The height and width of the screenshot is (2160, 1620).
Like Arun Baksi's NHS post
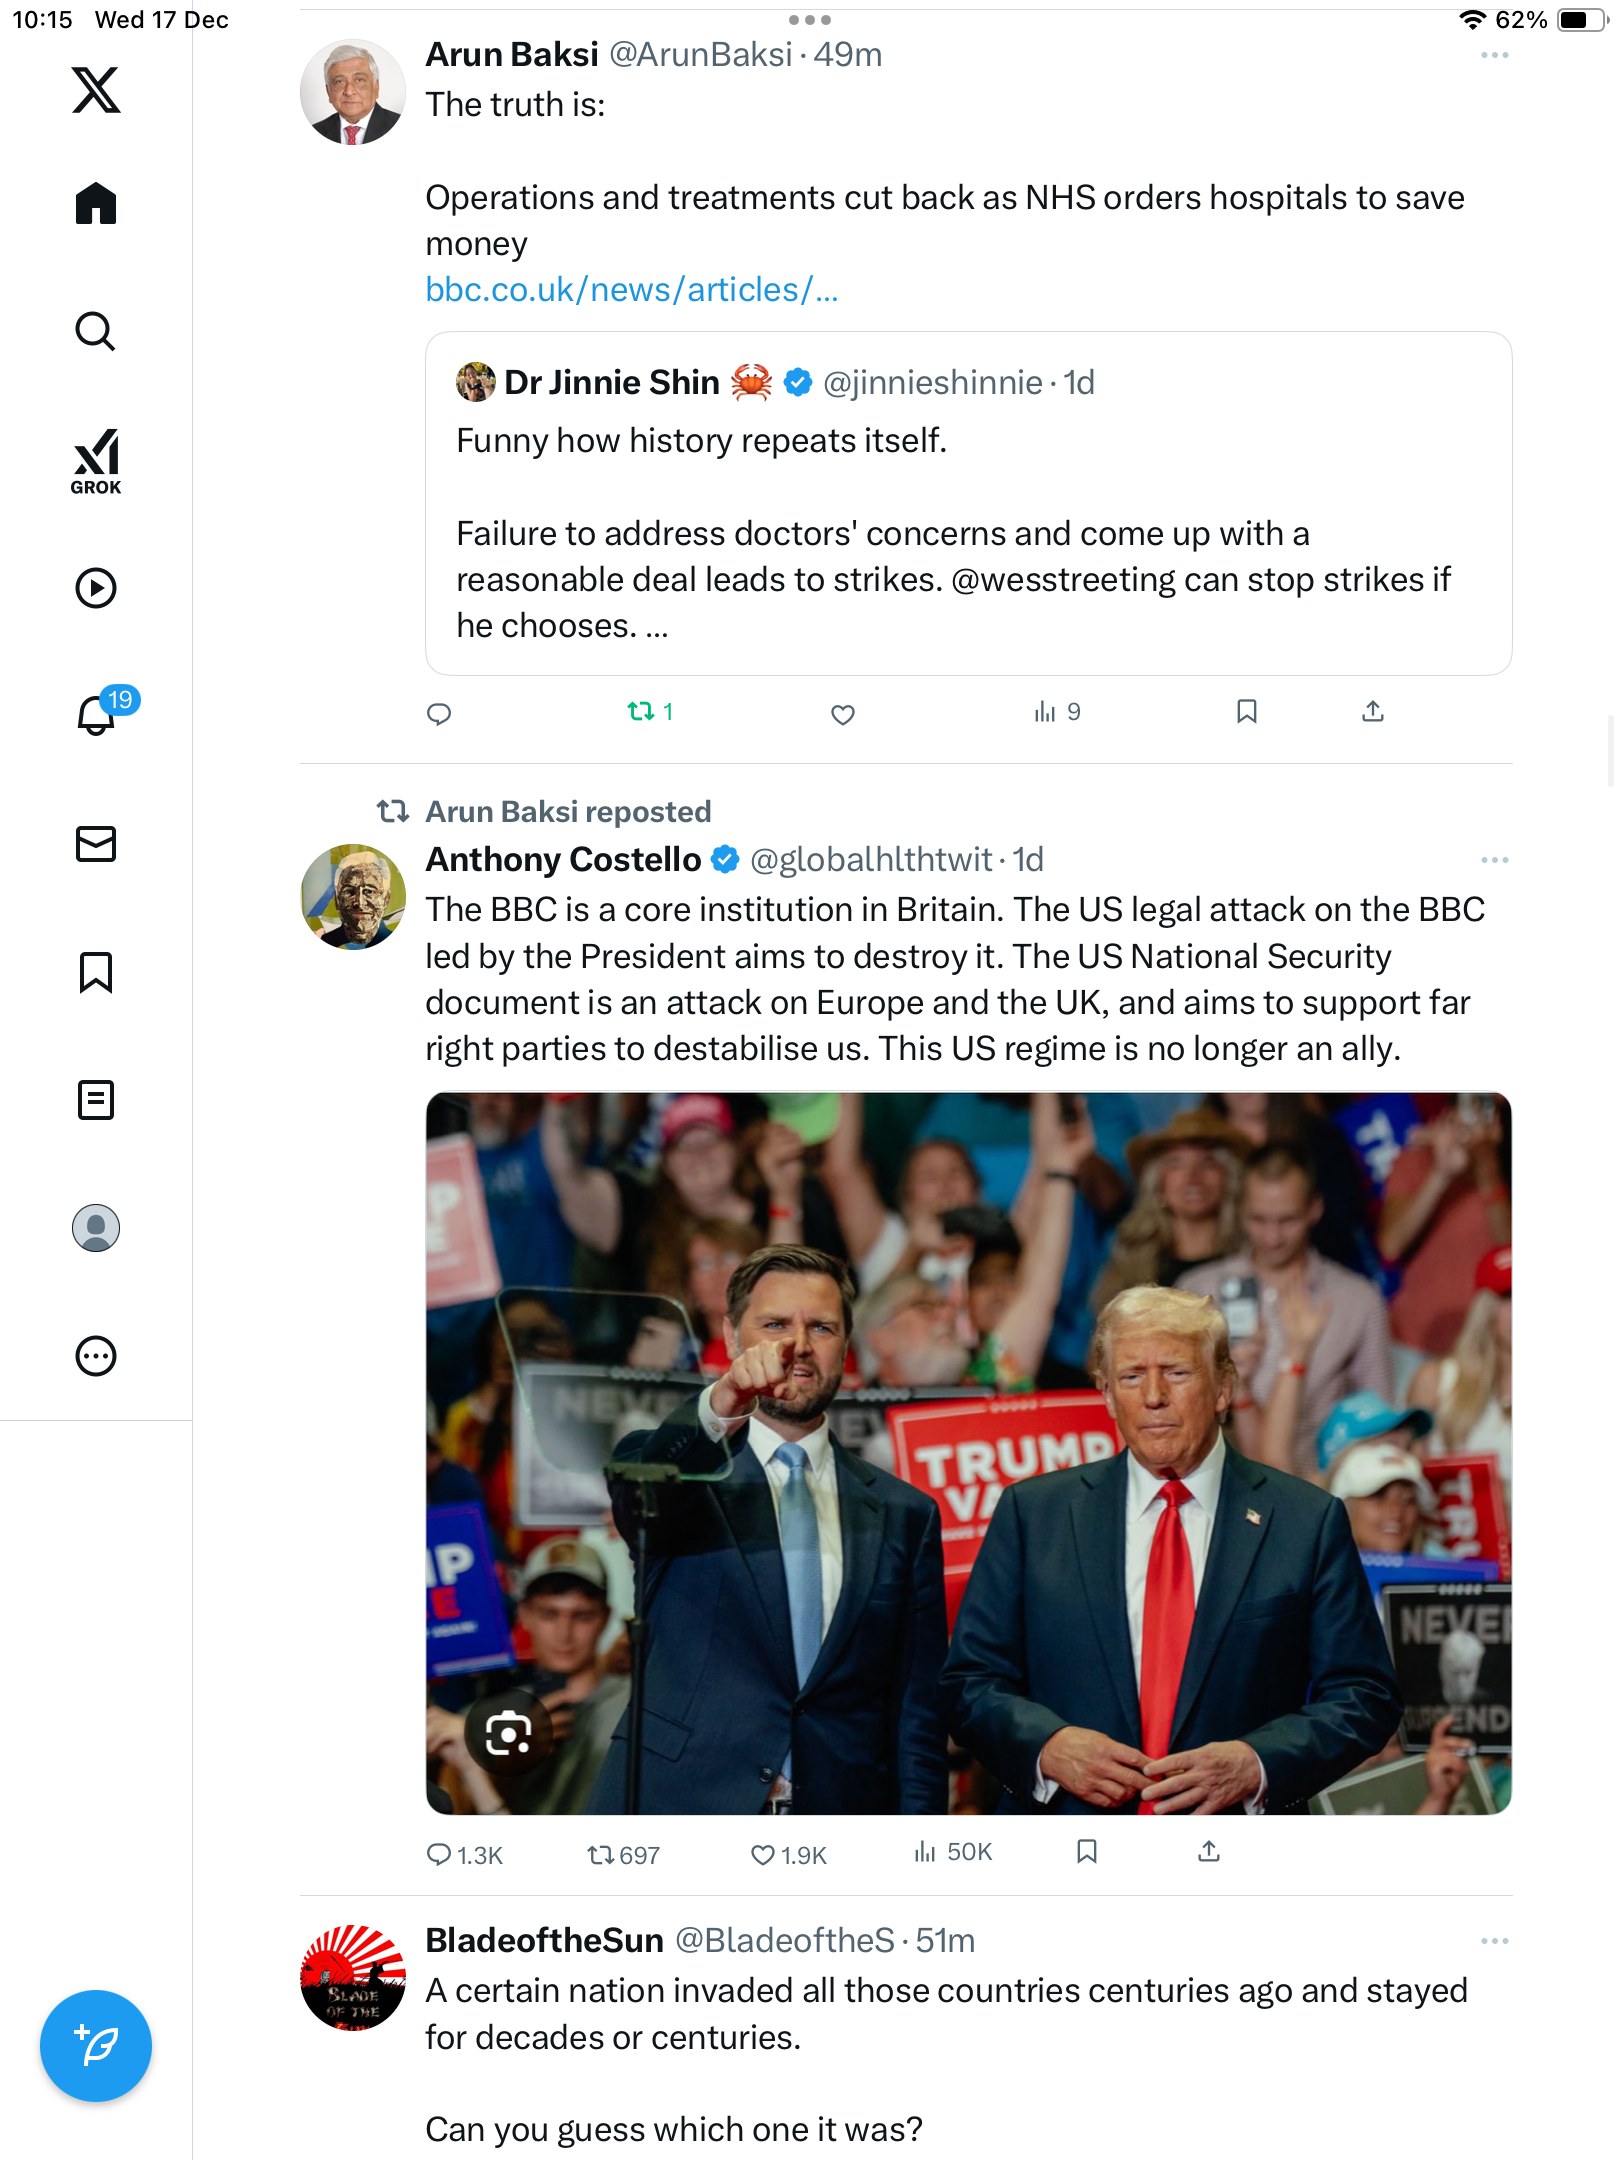[843, 714]
